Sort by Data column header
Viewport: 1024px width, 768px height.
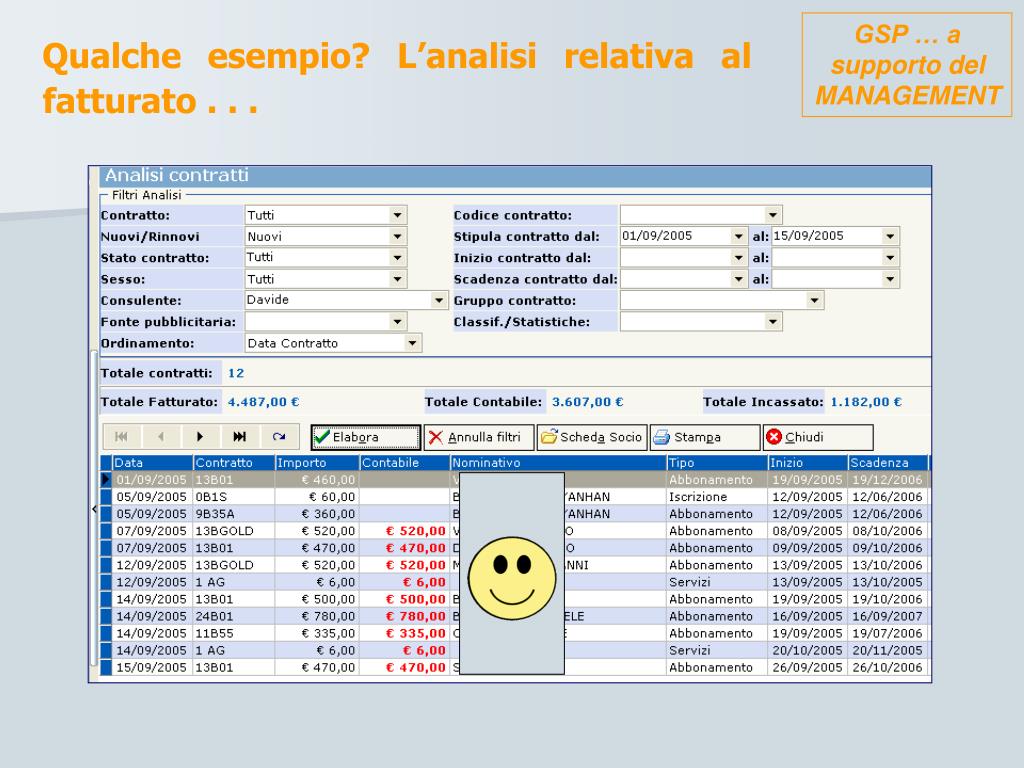tap(153, 462)
